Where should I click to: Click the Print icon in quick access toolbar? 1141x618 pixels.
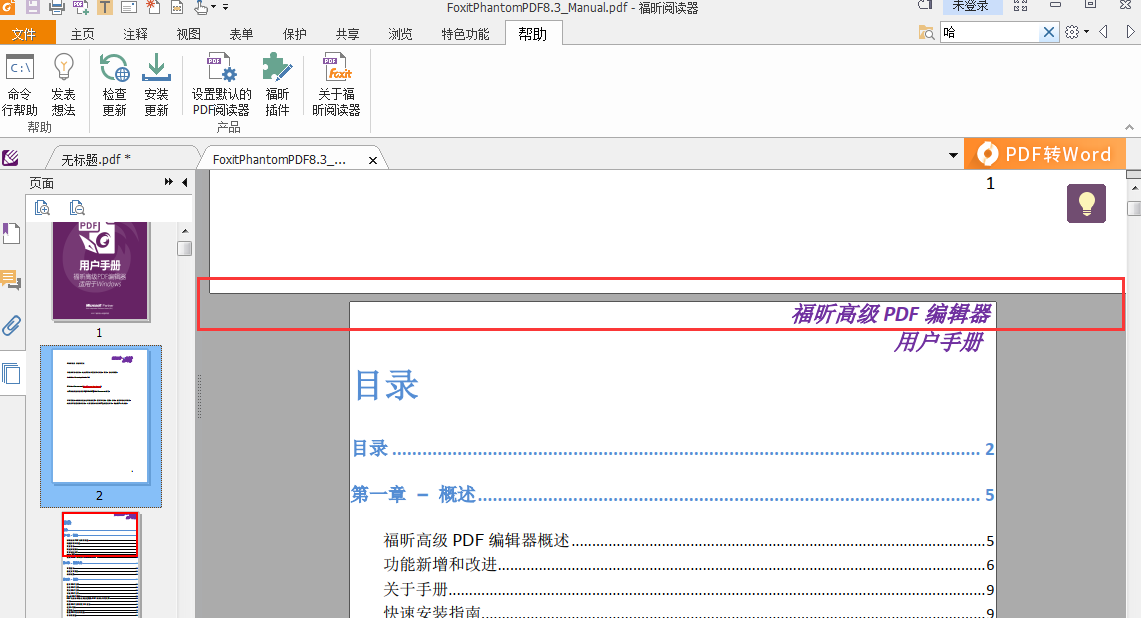click(57, 7)
